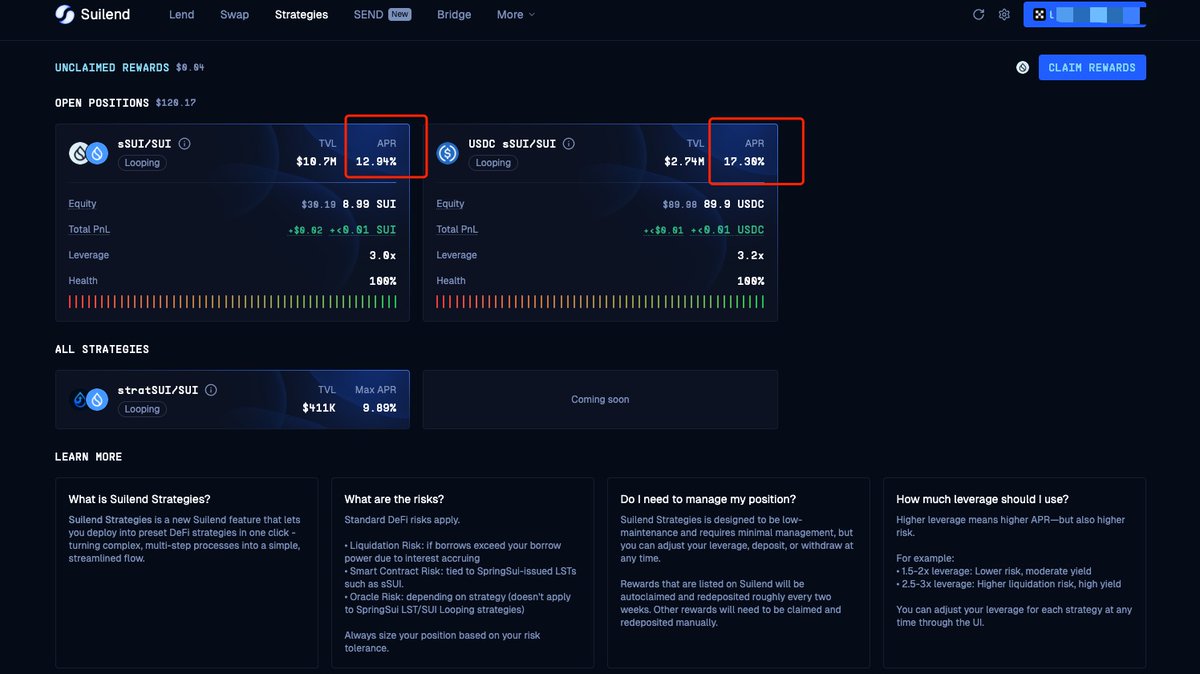Show info for the sSUI/SUI position
The width and height of the screenshot is (1200, 674).
pyautogui.click(x=184, y=144)
